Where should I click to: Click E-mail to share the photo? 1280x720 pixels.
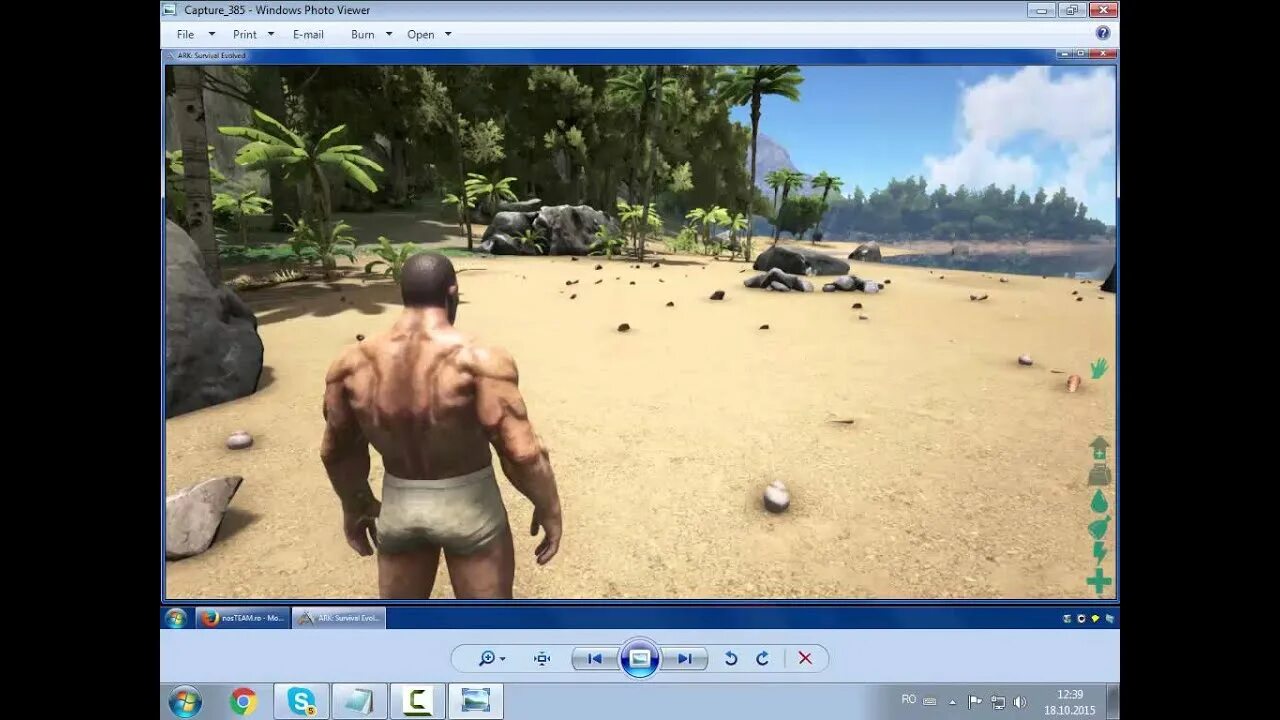pos(307,33)
